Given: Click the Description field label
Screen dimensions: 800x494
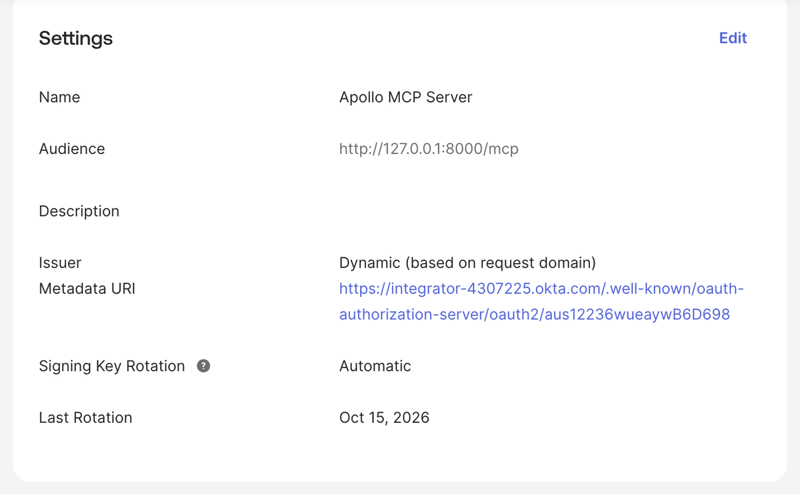Looking at the screenshot, I should 79,211.
